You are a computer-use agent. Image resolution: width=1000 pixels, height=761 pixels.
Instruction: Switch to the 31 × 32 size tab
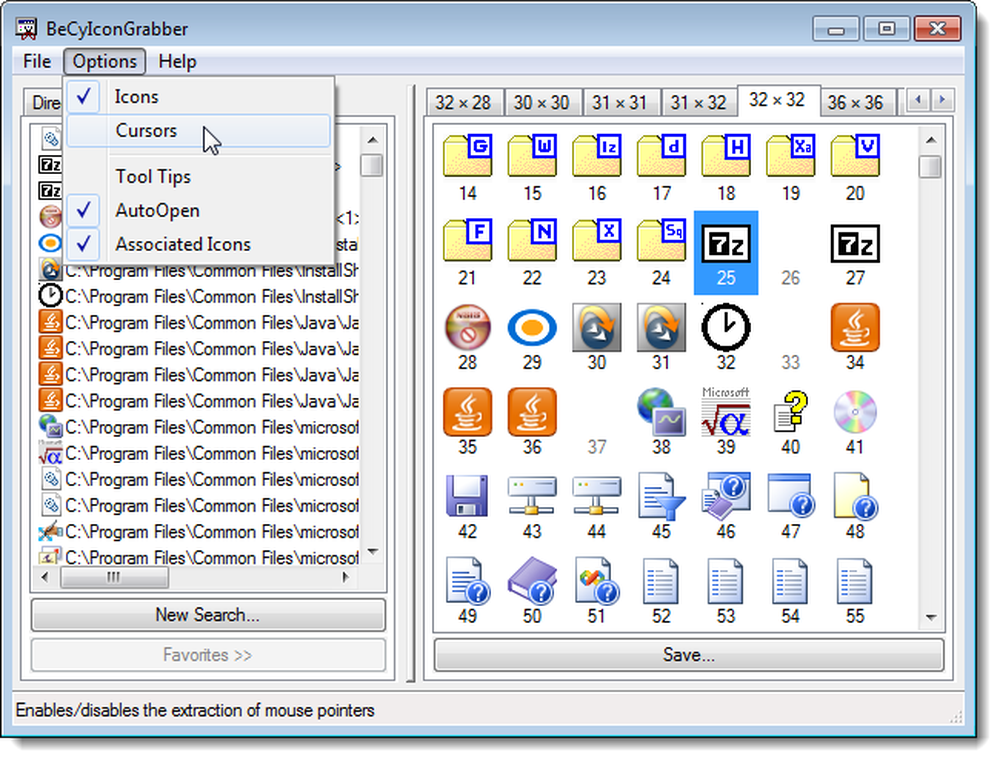(x=698, y=103)
